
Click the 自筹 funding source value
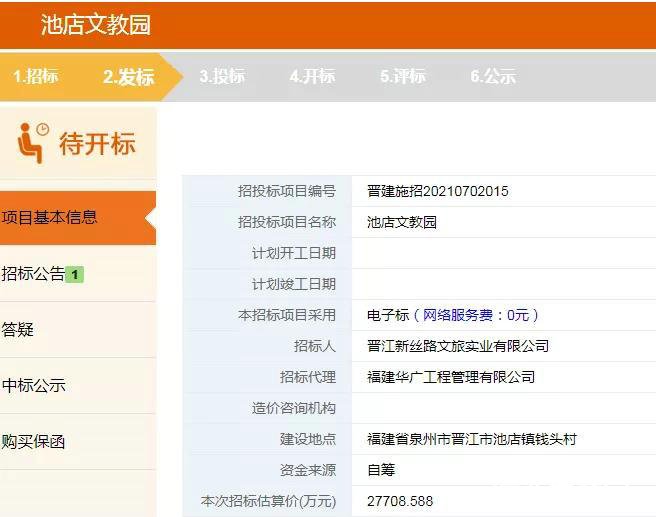pos(381,470)
